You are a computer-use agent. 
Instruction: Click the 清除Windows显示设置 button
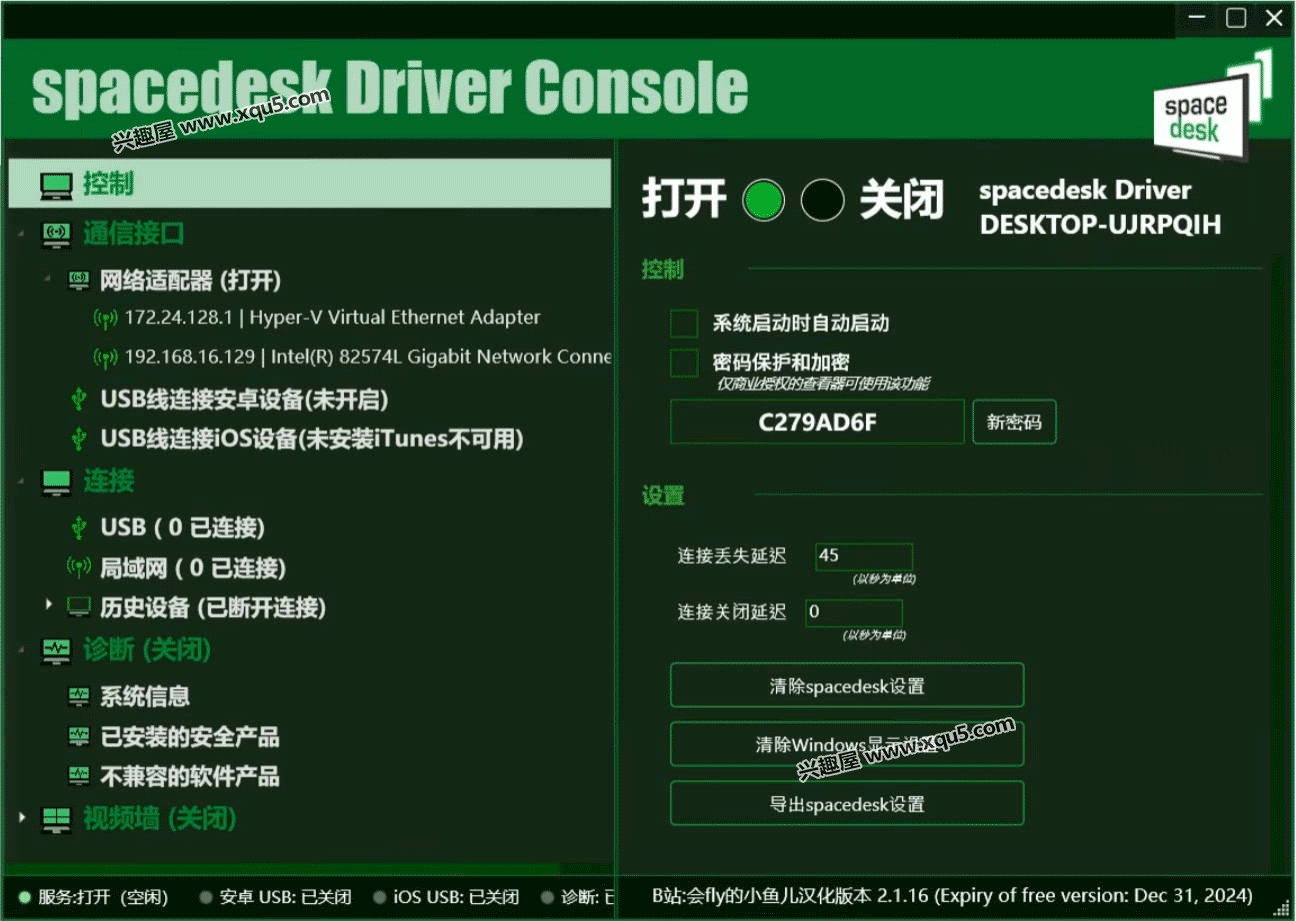click(x=847, y=745)
